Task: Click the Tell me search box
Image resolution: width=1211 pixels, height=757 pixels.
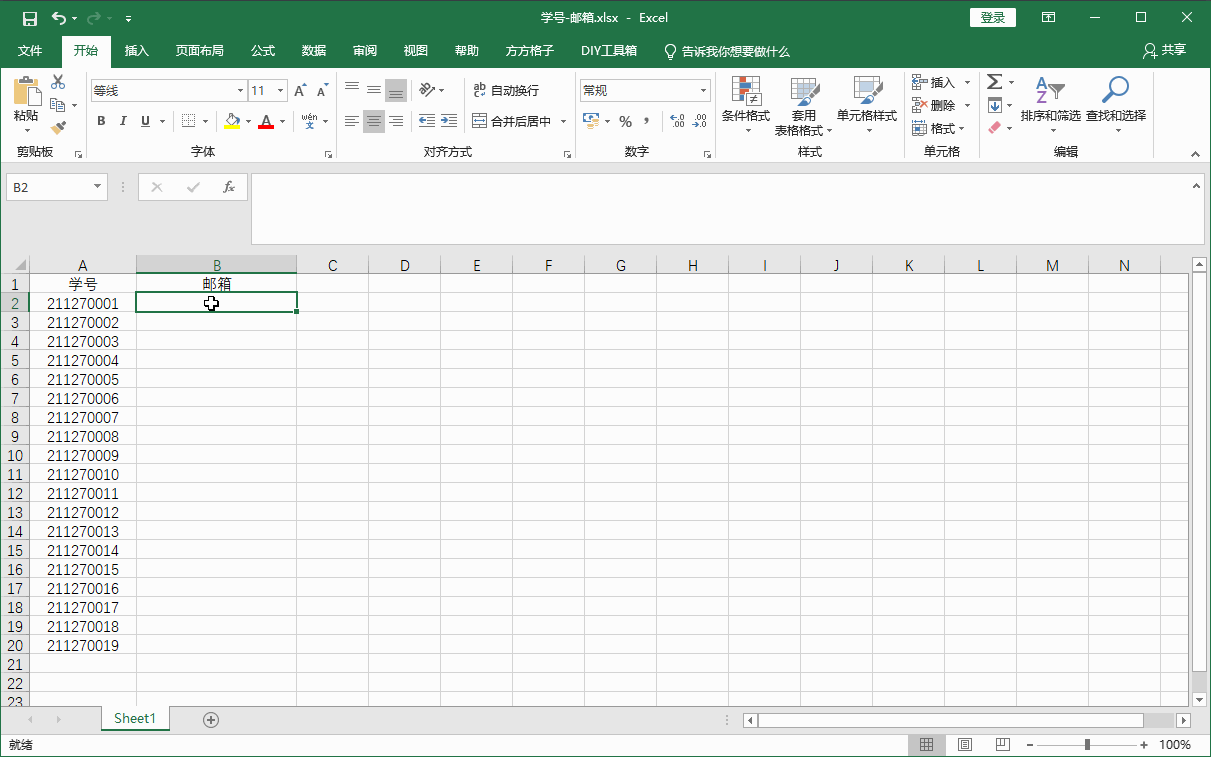Action: pyautogui.click(x=728, y=51)
